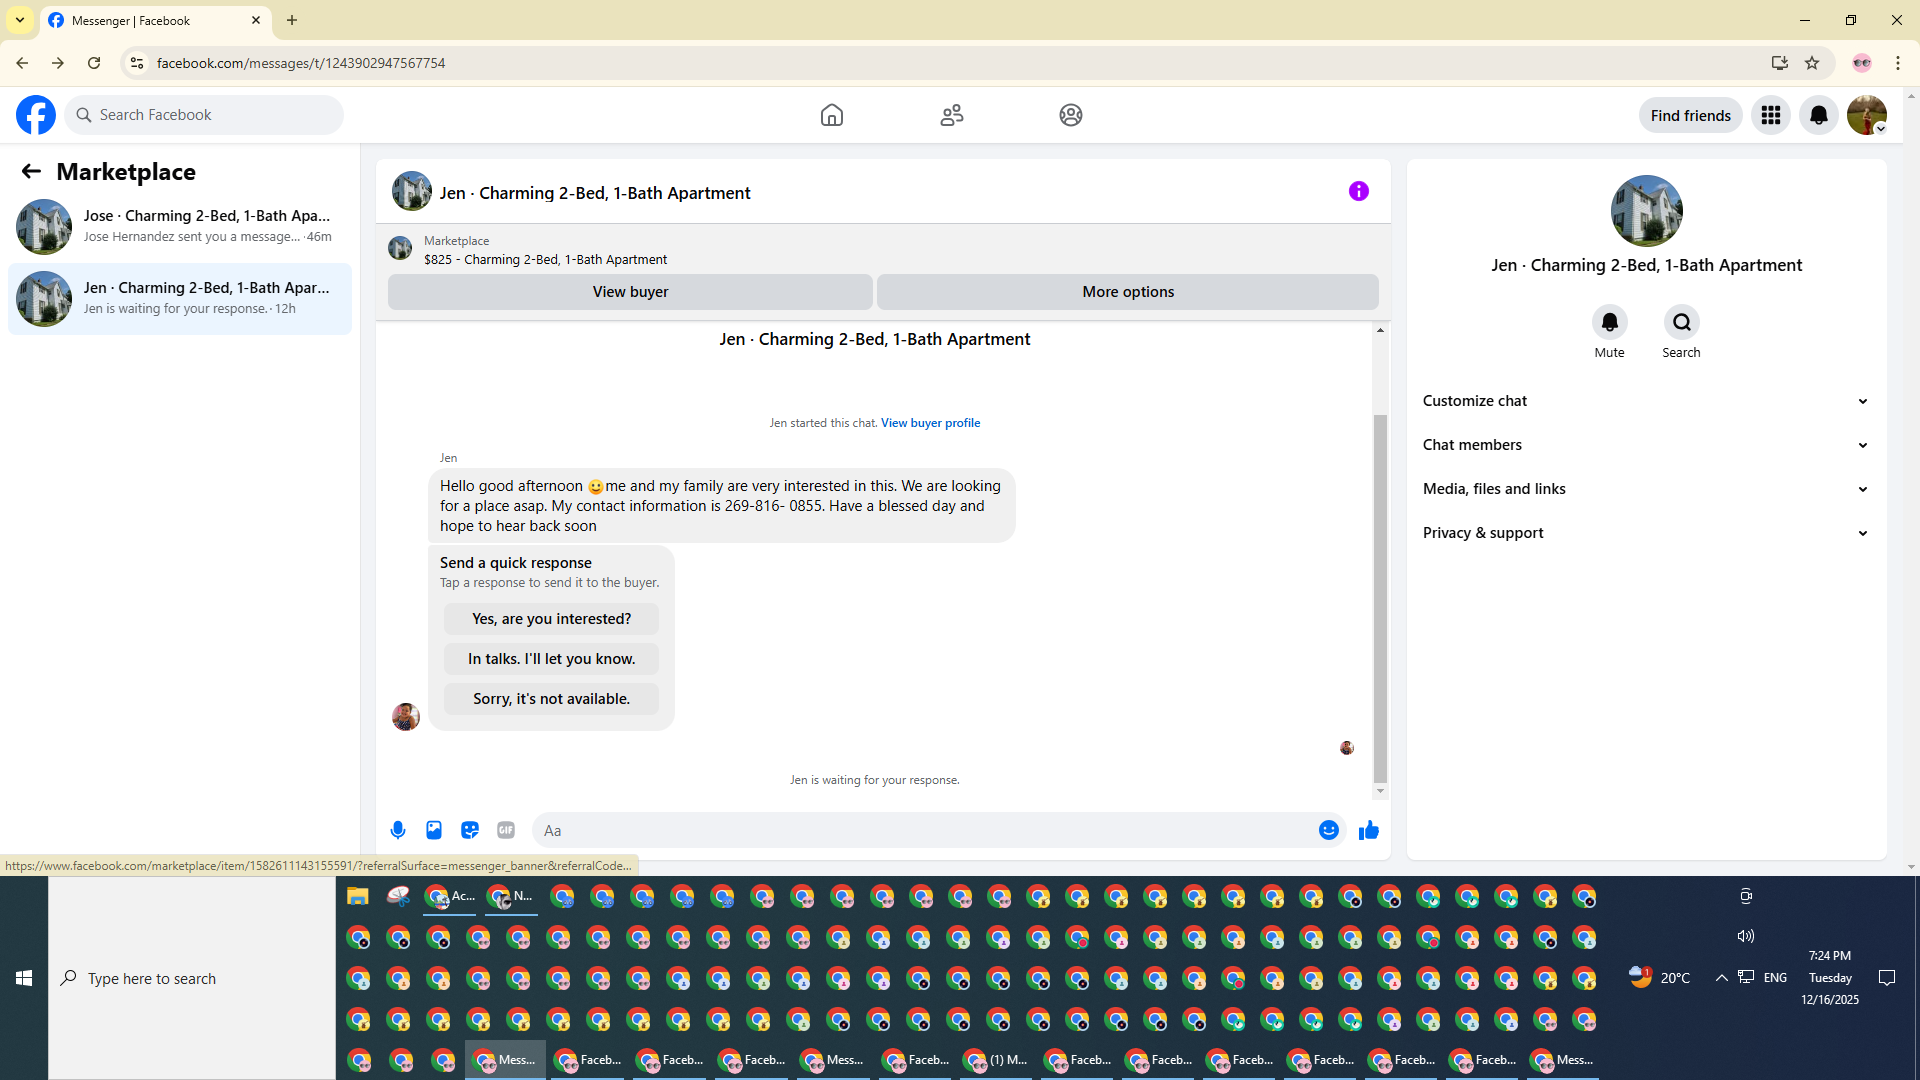
Task: Send a thumbs-up like
Action: click(x=1369, y=830)
